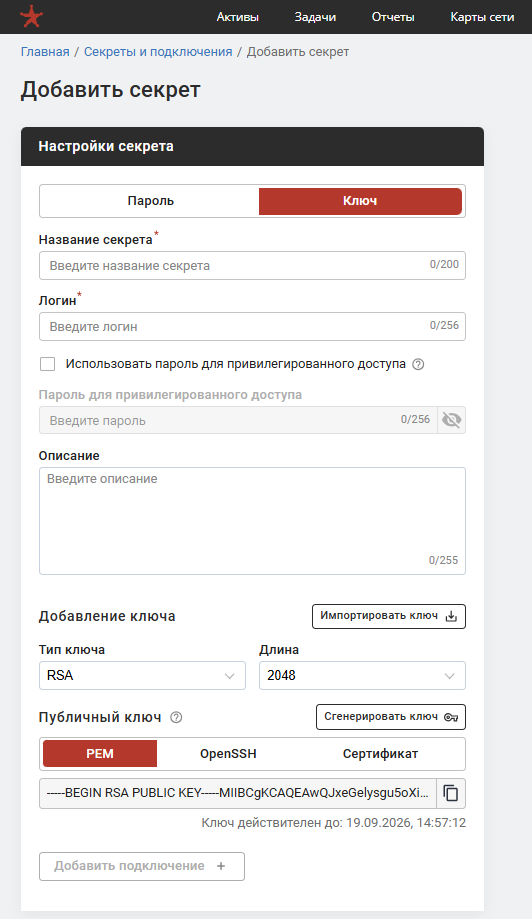The height and width of the screenshot is (919, 532).
Task: Open the Отчеты menu
Action: [x=393, y=17]
